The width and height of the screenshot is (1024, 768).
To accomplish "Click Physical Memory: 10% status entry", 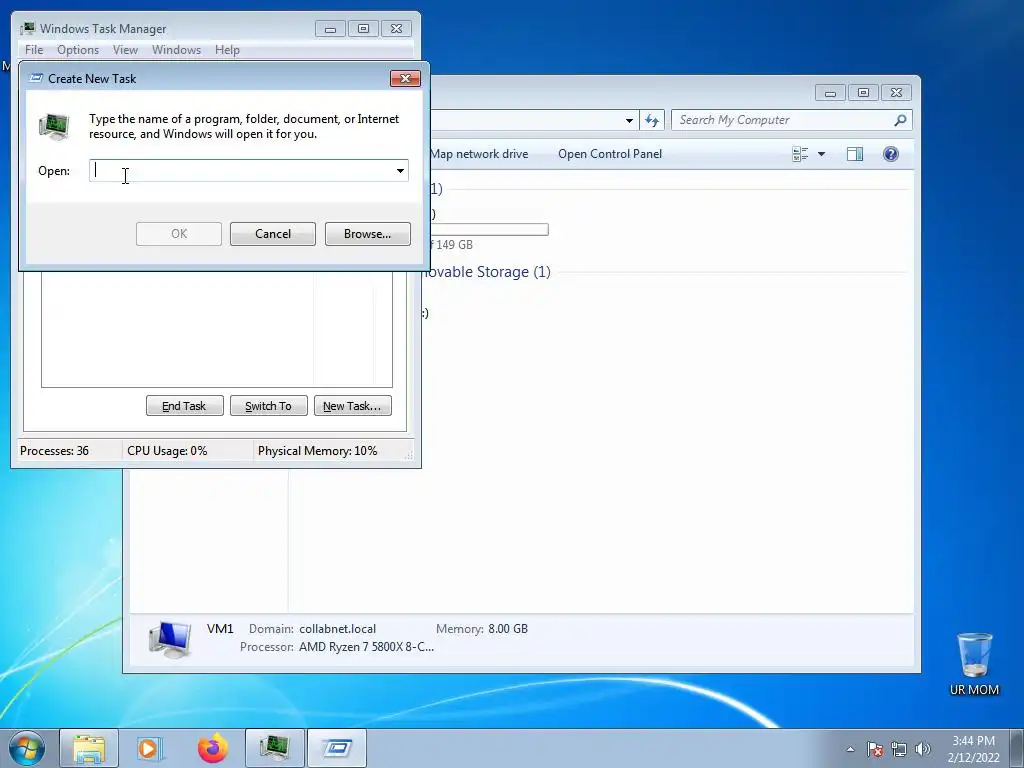I will tap(317, 451).
